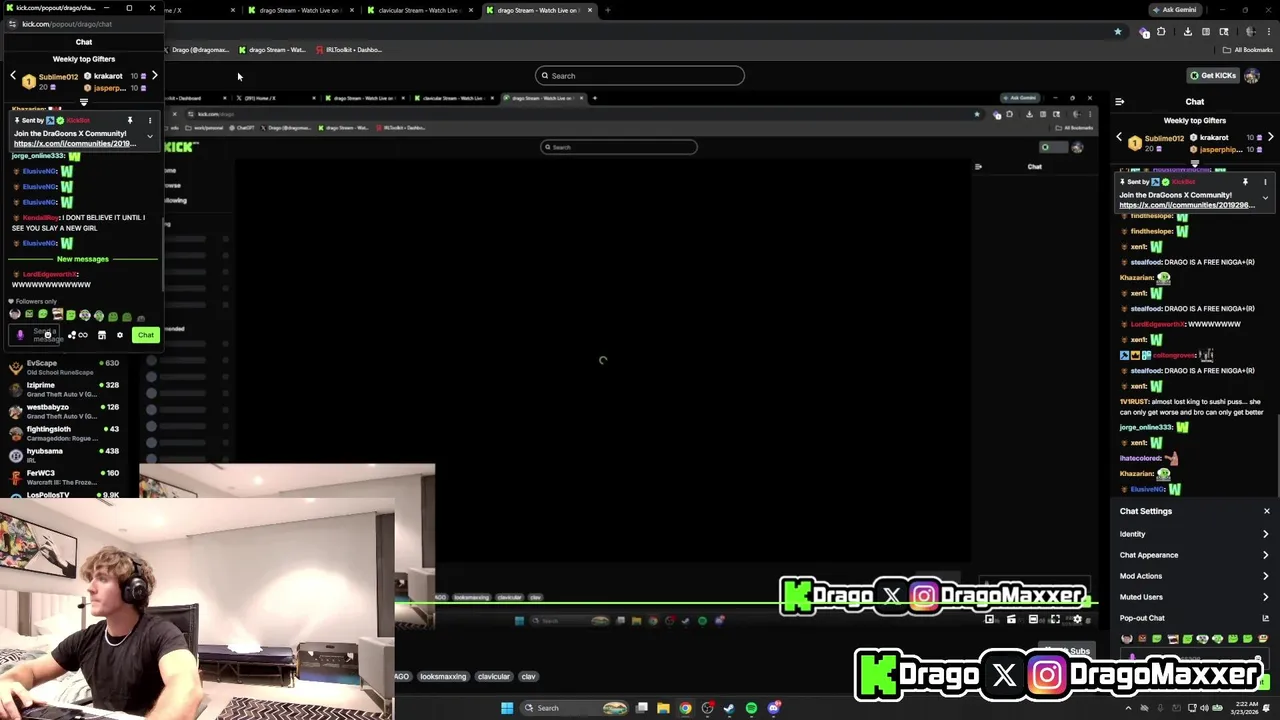Image resolution: width=1280 pixels, height=720 pixels.
Task: Open the FerWC3 channel in sidebar
Action: tap(63, 477)
